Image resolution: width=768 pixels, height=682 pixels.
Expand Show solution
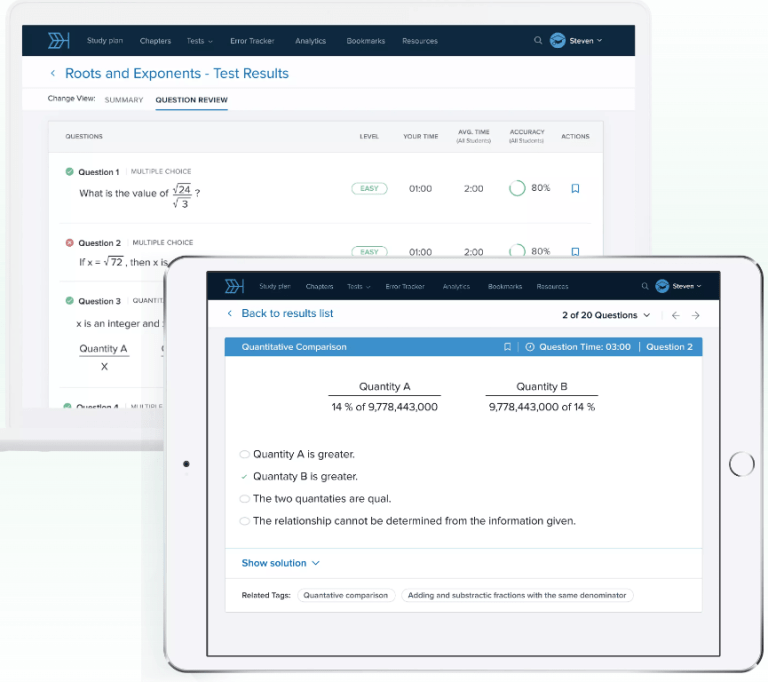click(280, 563)
